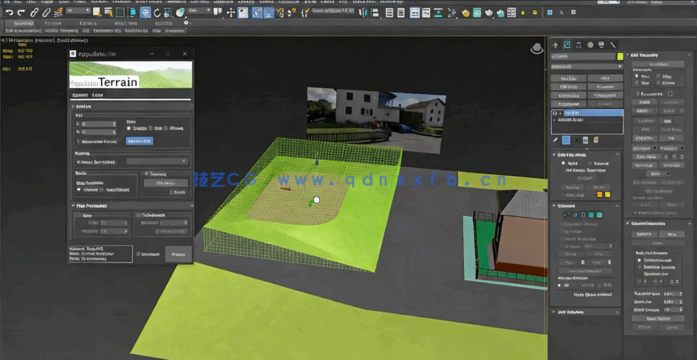
Task: Choose the Select Object tool
Action: tap(96, 12)
